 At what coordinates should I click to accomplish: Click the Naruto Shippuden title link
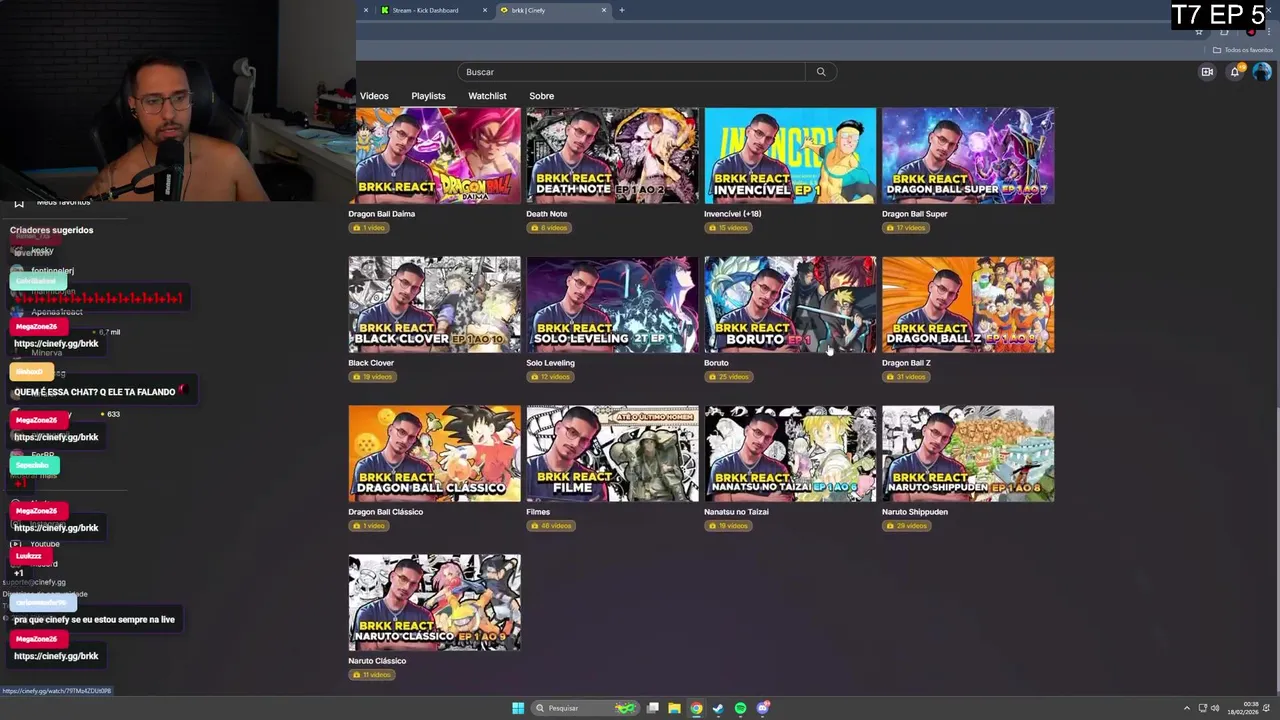click(x=915, y=512)
